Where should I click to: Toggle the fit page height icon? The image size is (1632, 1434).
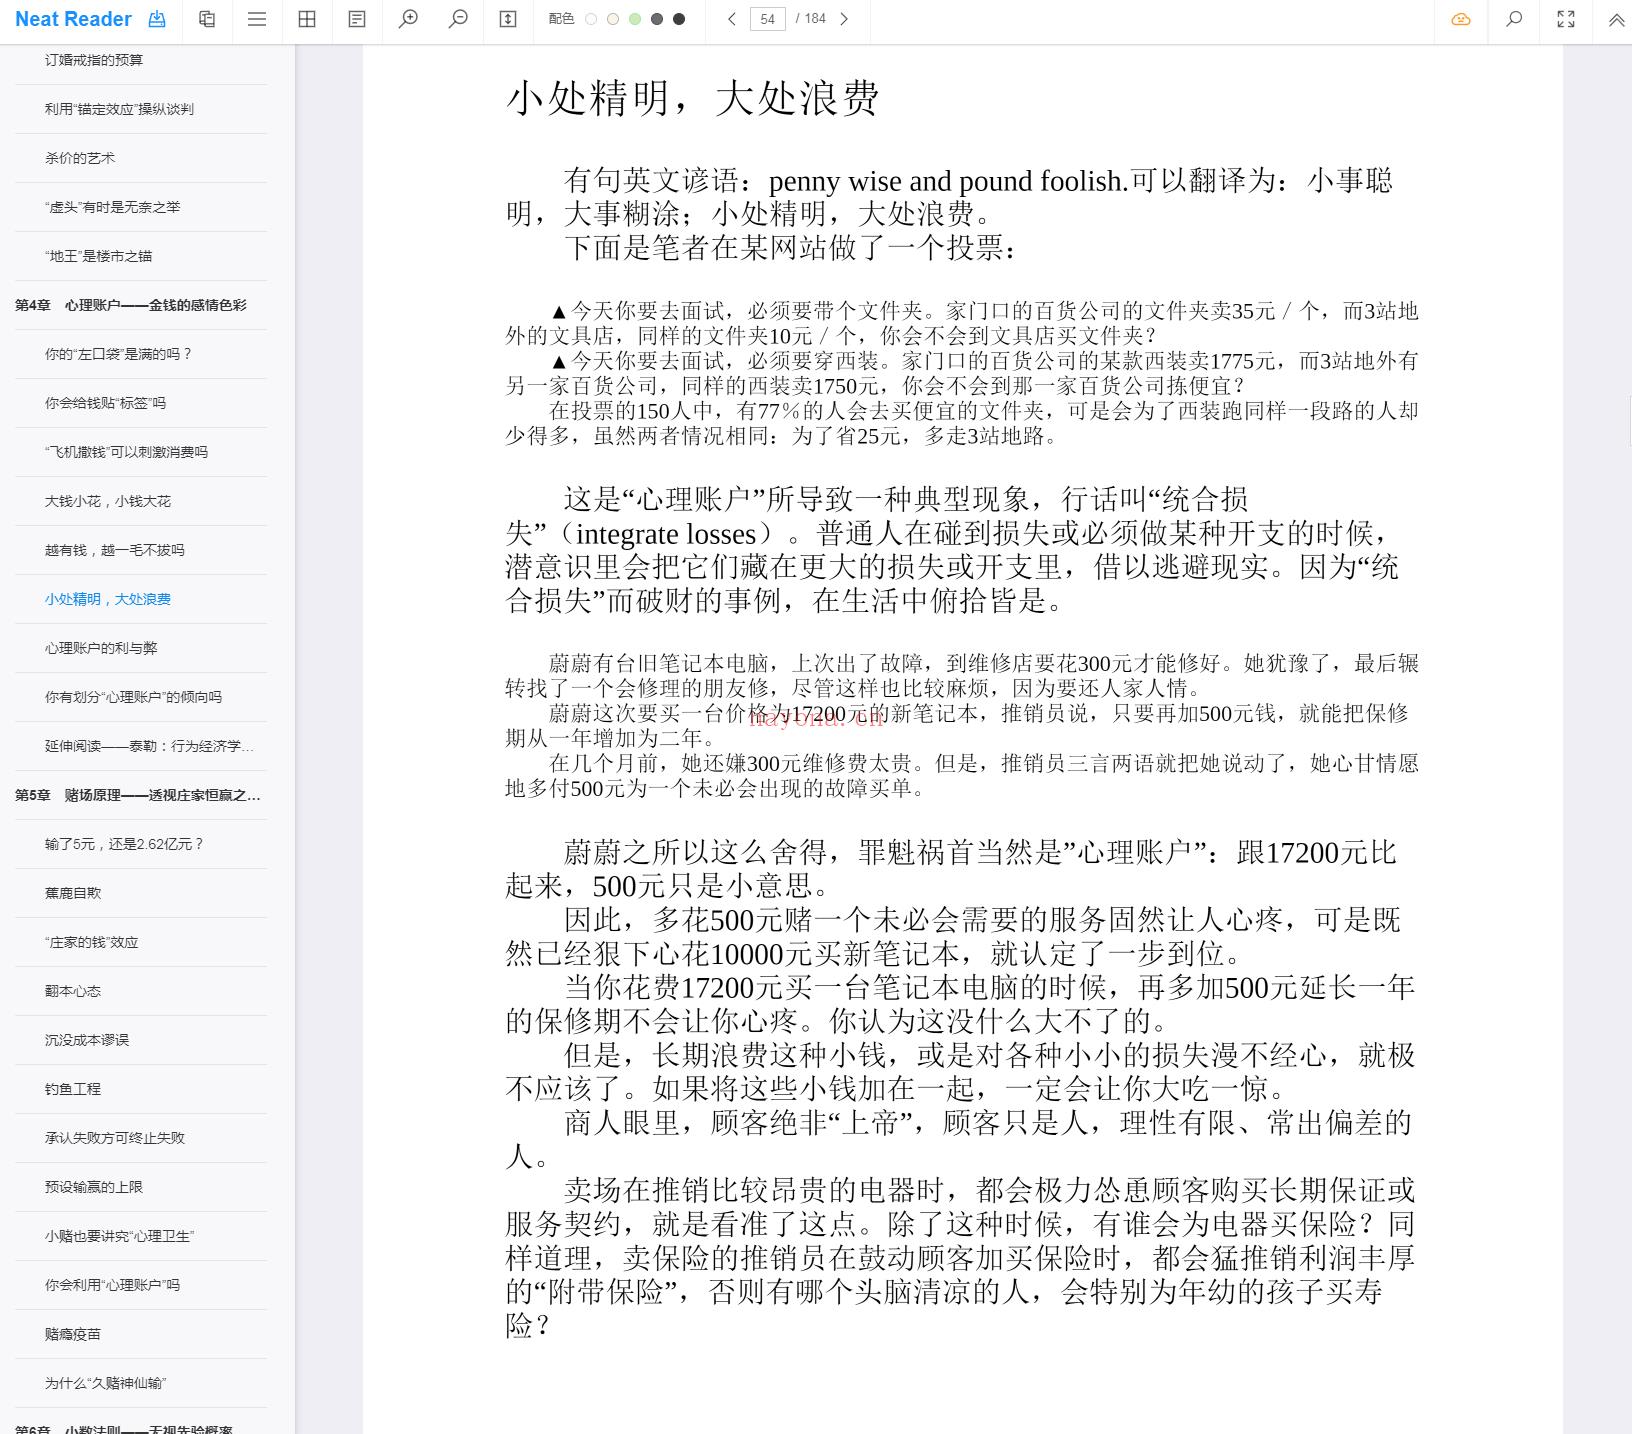tap(508, 19)
